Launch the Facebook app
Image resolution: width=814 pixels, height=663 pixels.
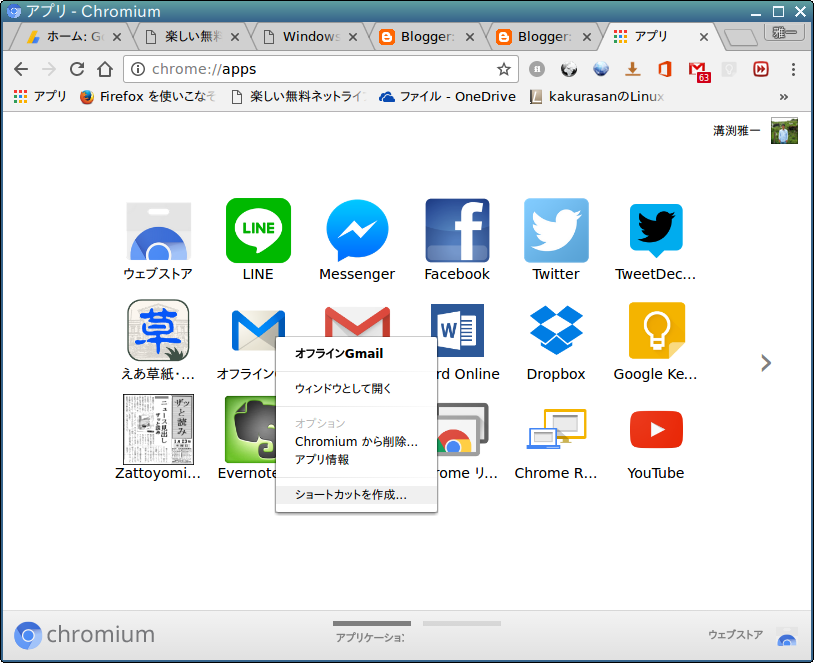click(457, 231)
